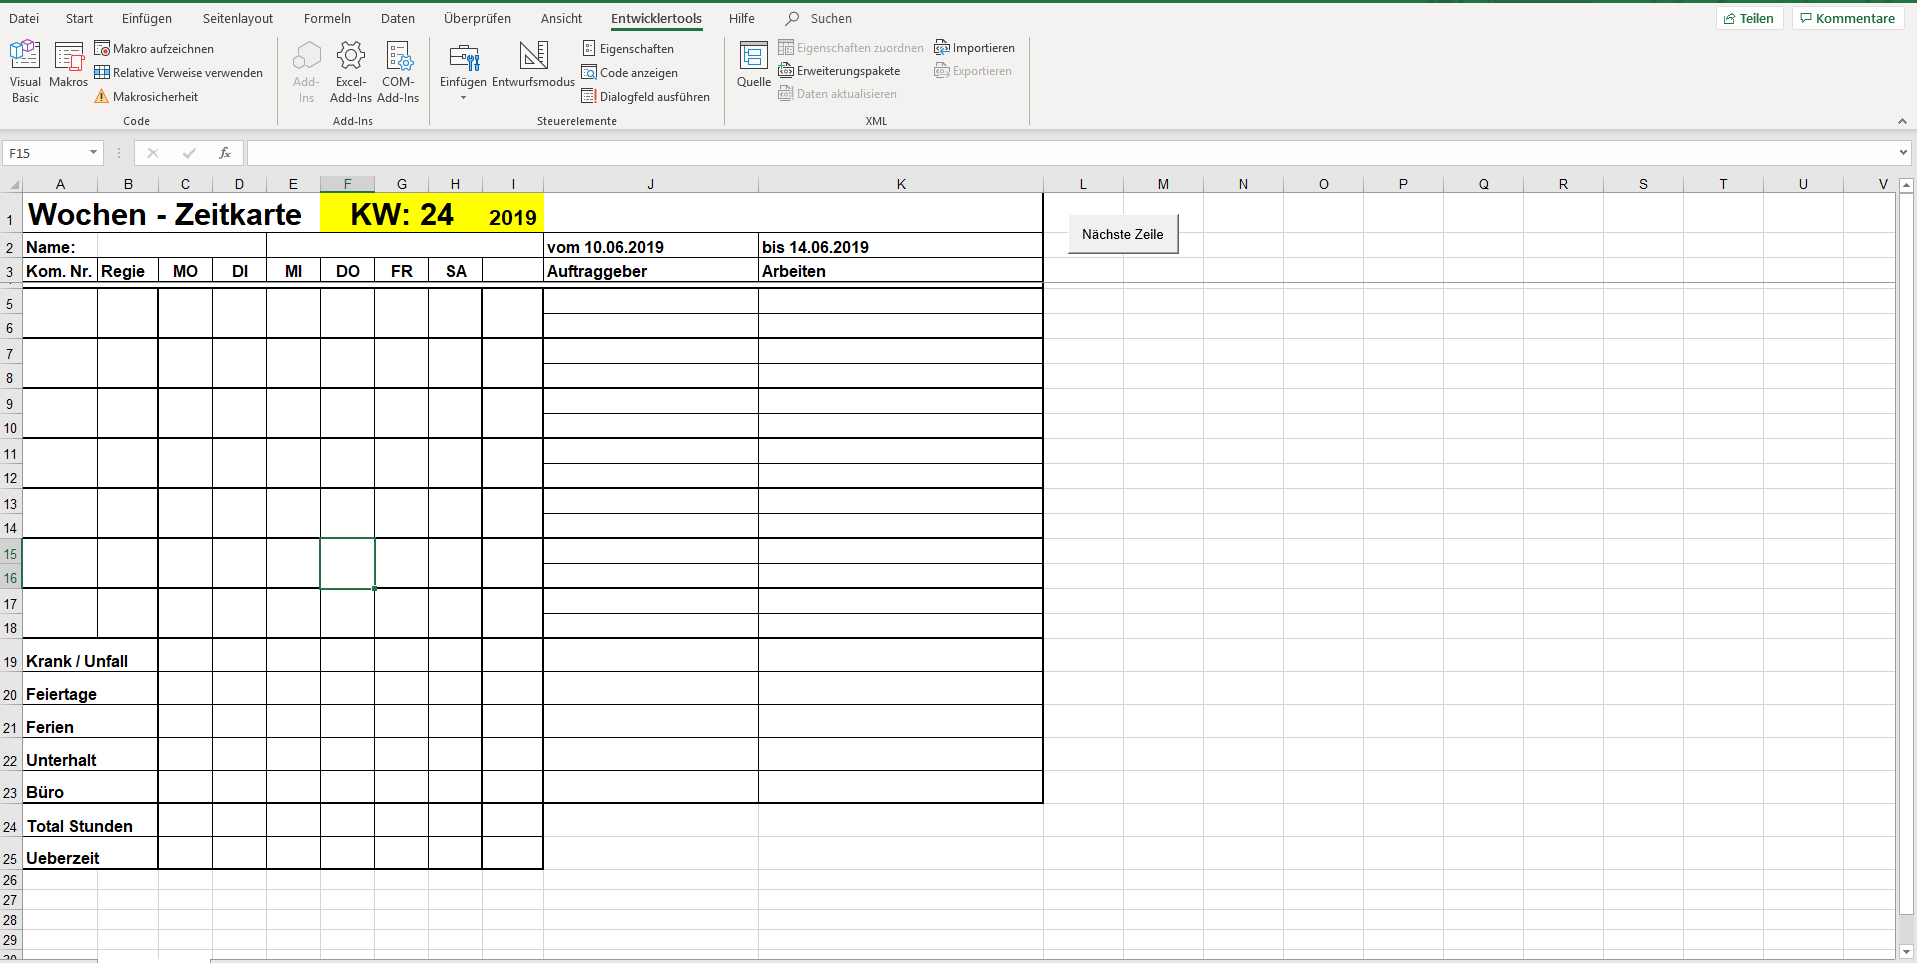Image resolution: width=1917 pixels, height=963 pixels.
Task: Open the Name Box dropdown arrow
Action: click(x=93, y=153)
